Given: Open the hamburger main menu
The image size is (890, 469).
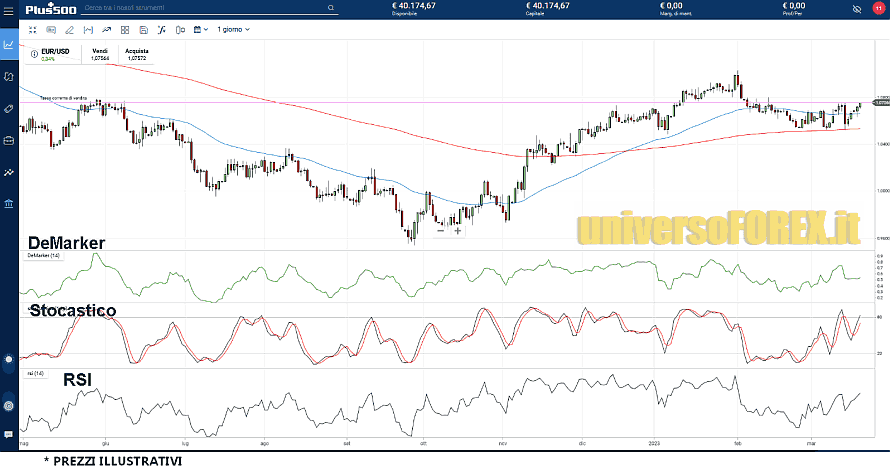Looking at the screenshot, I should [x=8, y=8].
